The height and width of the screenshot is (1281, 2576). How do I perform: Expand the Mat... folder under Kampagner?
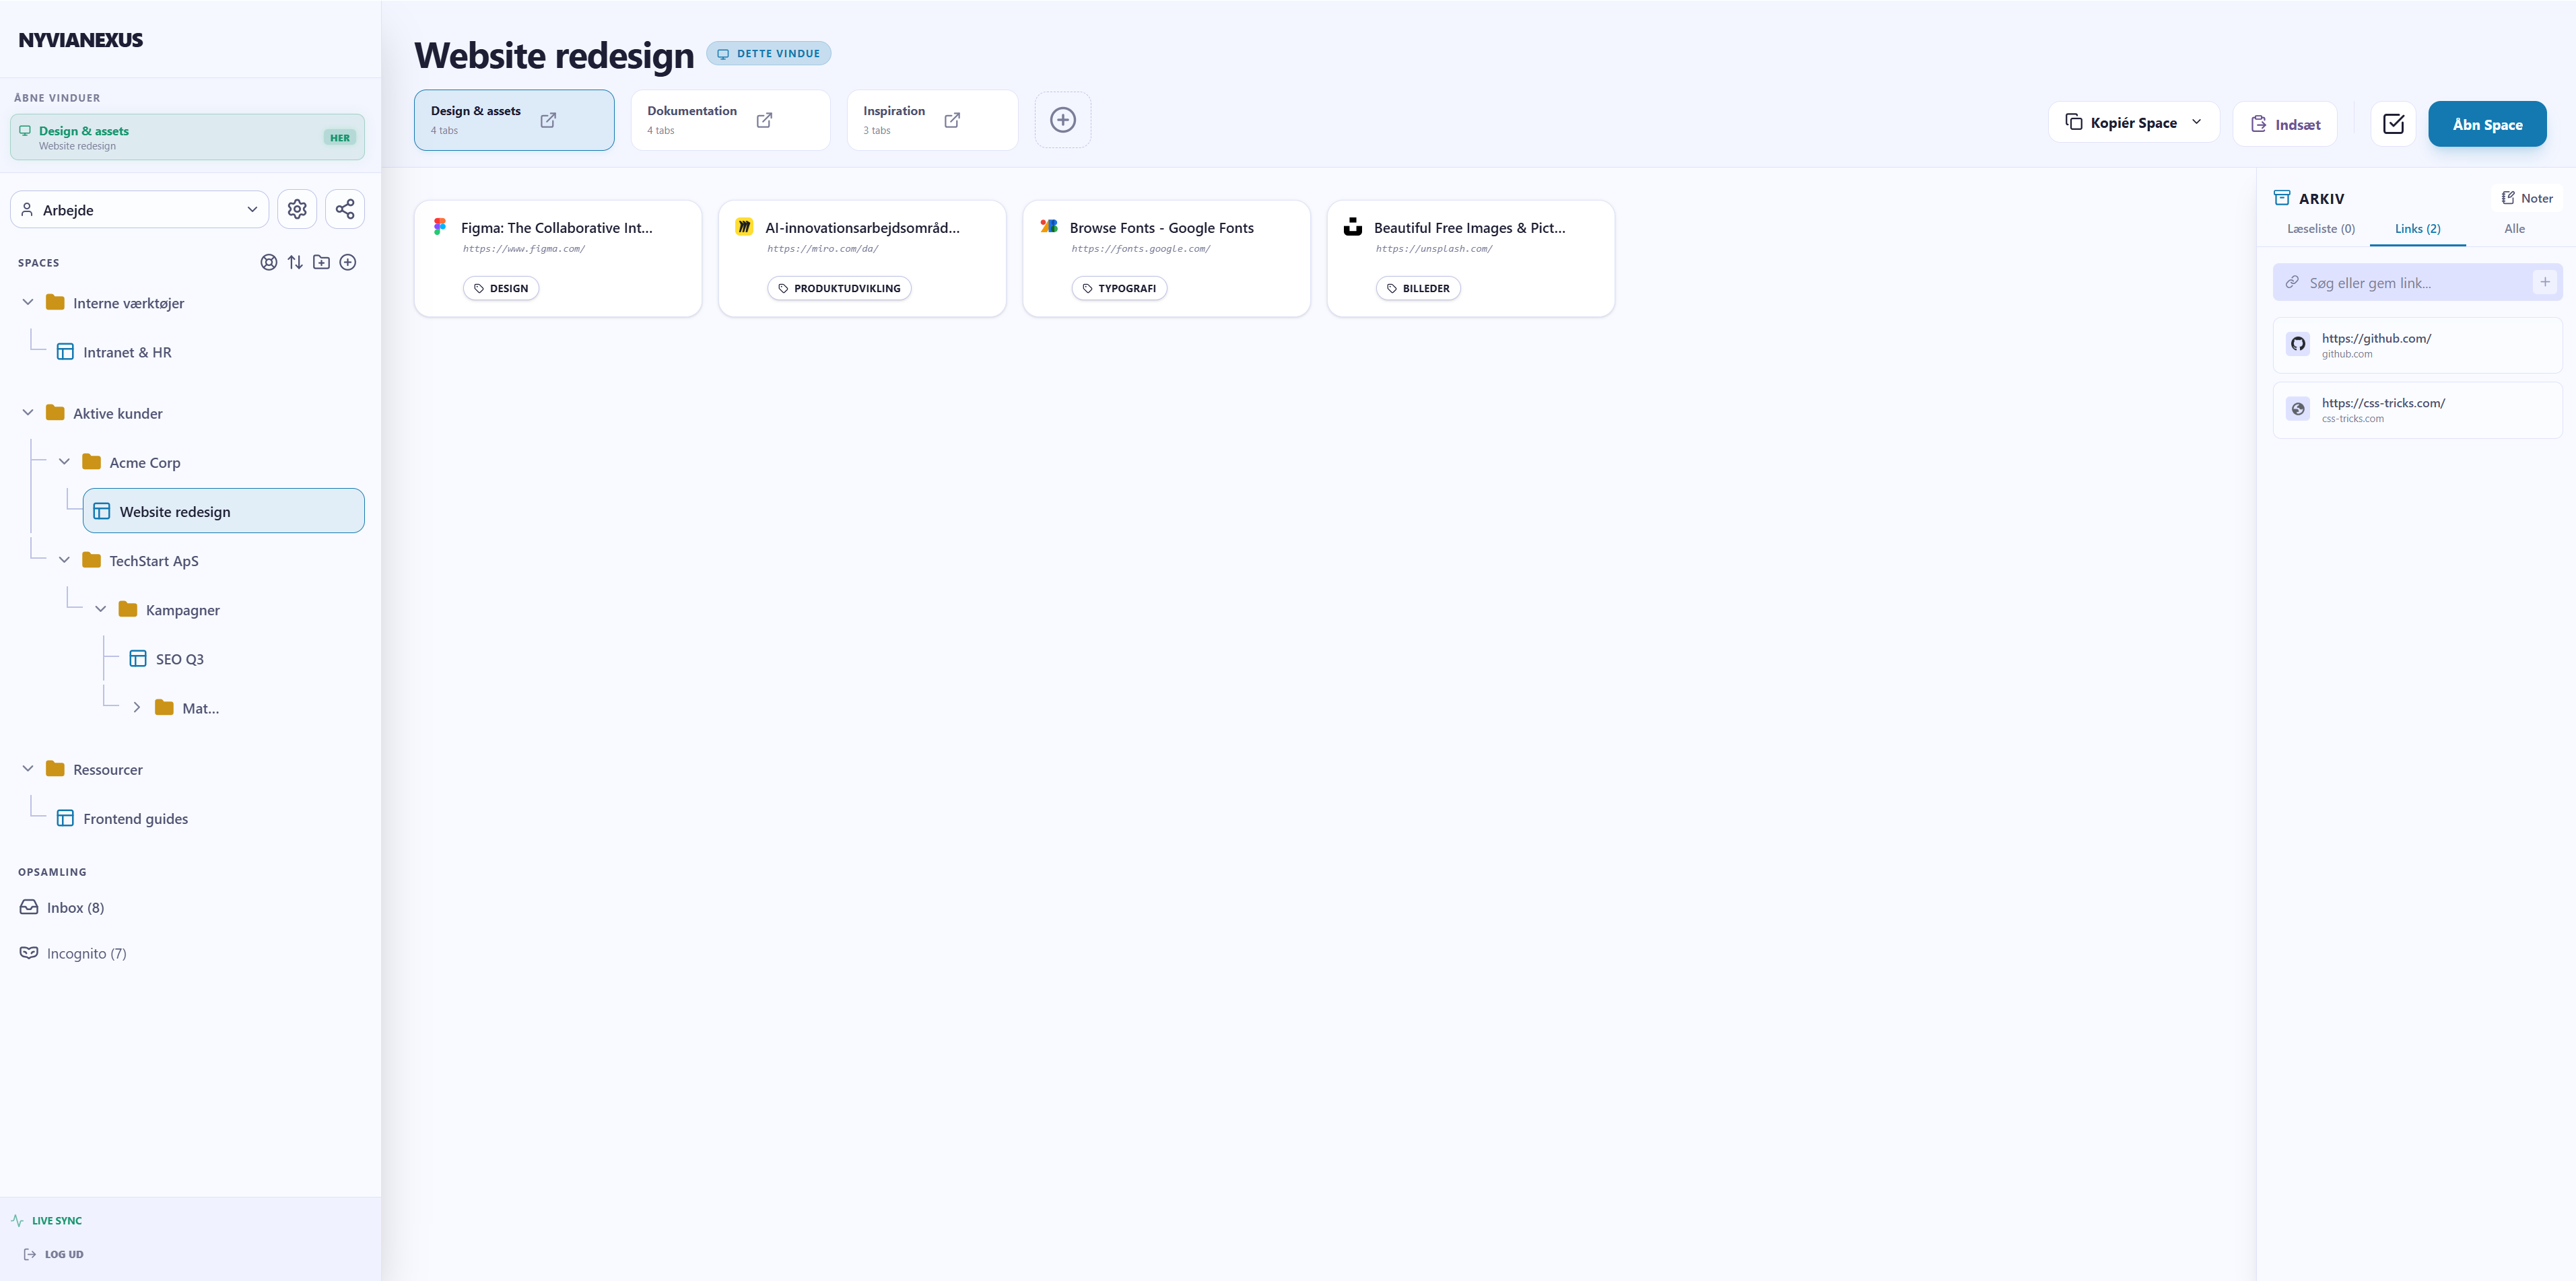(x=137, y=707)
